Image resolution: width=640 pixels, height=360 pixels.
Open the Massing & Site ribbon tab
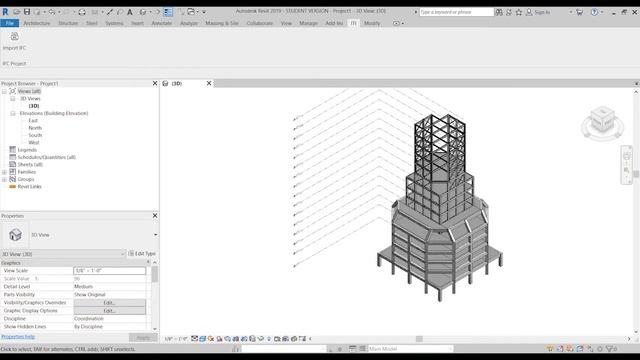222,23
